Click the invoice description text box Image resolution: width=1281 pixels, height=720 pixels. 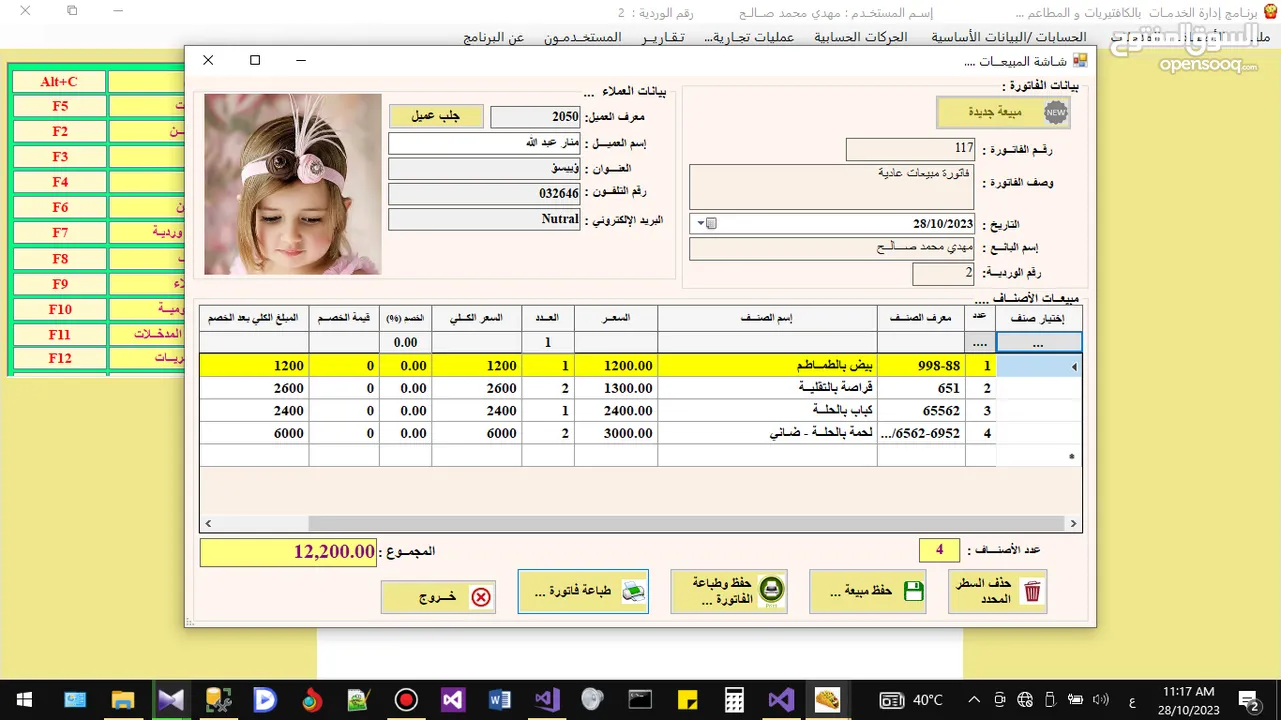click(832, 187)
